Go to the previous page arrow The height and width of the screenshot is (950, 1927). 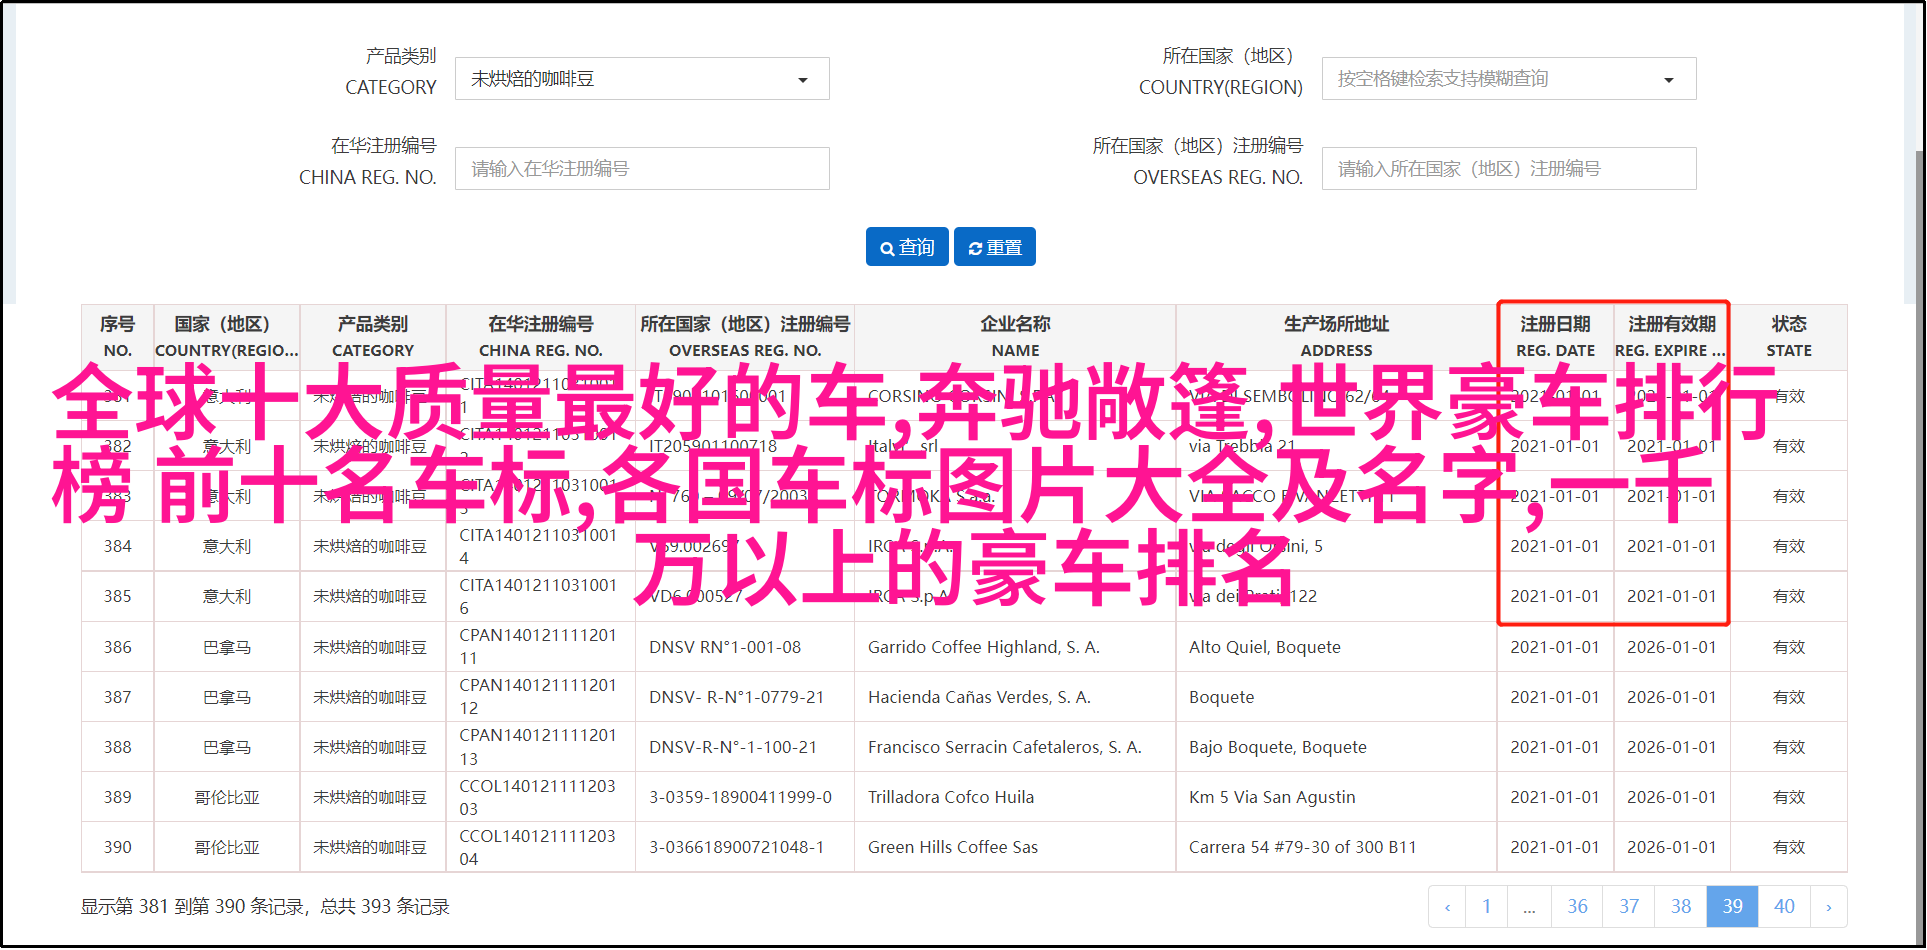click(x=1447, y=907)
